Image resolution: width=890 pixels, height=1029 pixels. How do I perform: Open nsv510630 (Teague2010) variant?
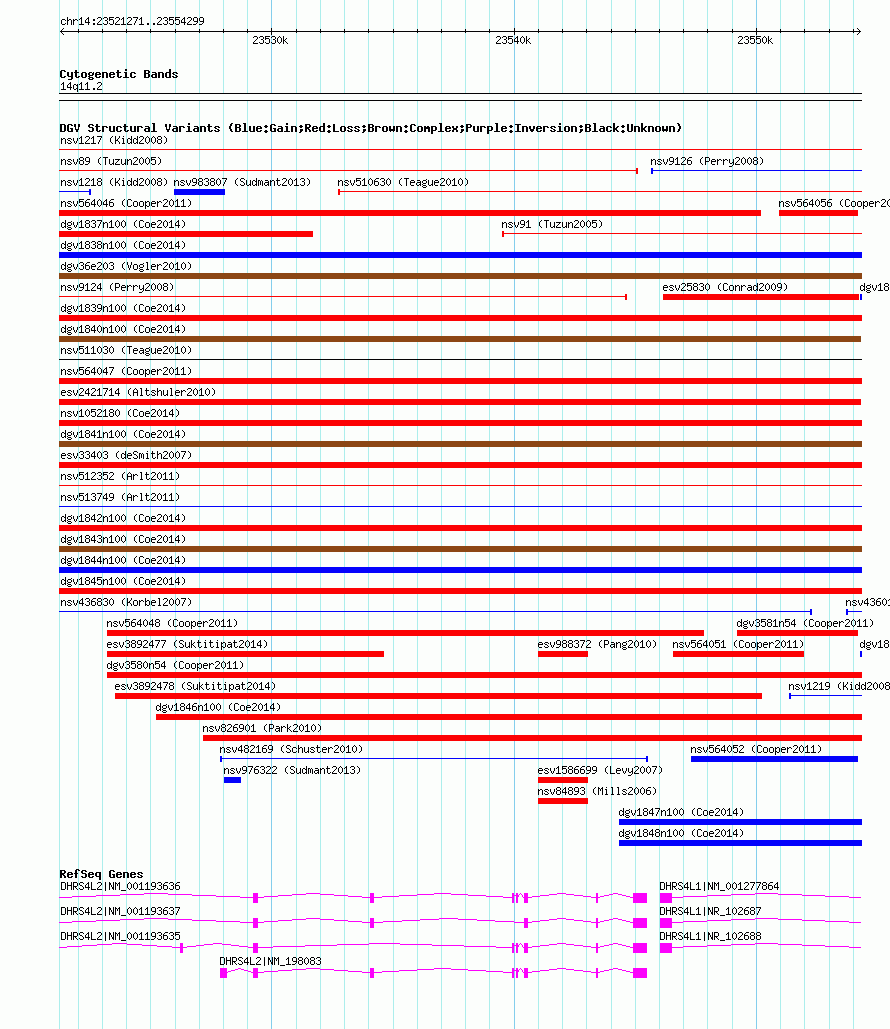coord(403,182)
